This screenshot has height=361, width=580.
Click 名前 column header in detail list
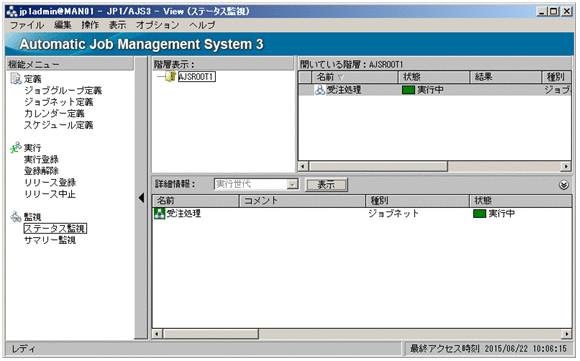click(195, 200)
